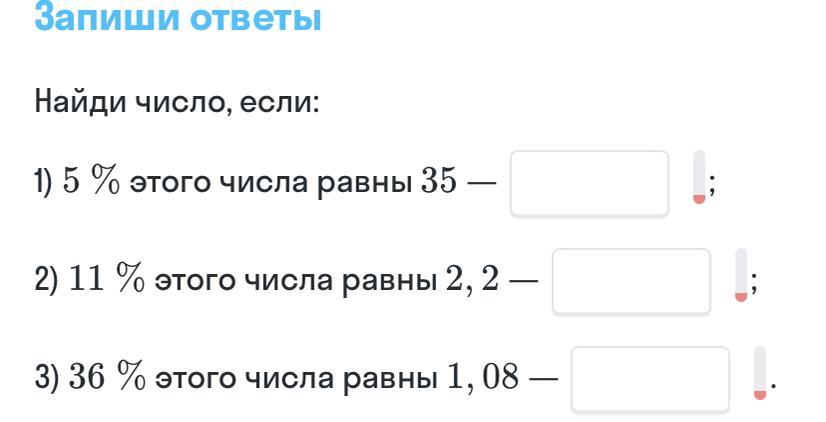Screen dimensions: 826x422
Task: Focus the answer box for 11 % question
Action: [x=631, y=281]
